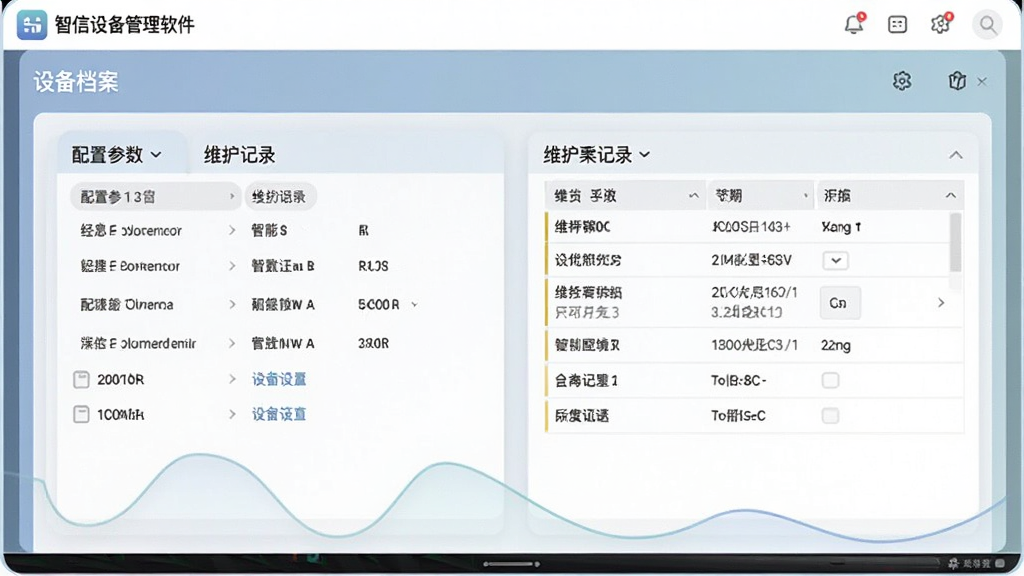
Task: Click the maintenance table vertical scrollbar
Action: [955, 242]
